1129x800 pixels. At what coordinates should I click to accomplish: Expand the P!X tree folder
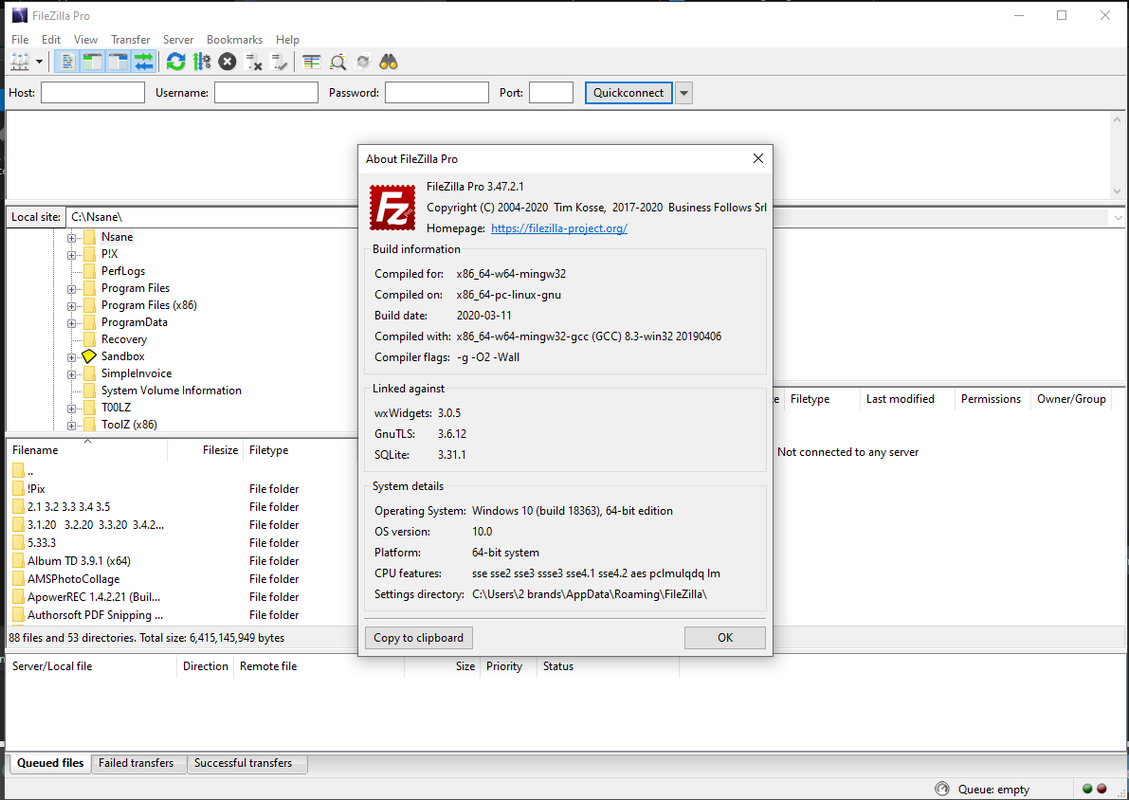click(x=71, y=255)
